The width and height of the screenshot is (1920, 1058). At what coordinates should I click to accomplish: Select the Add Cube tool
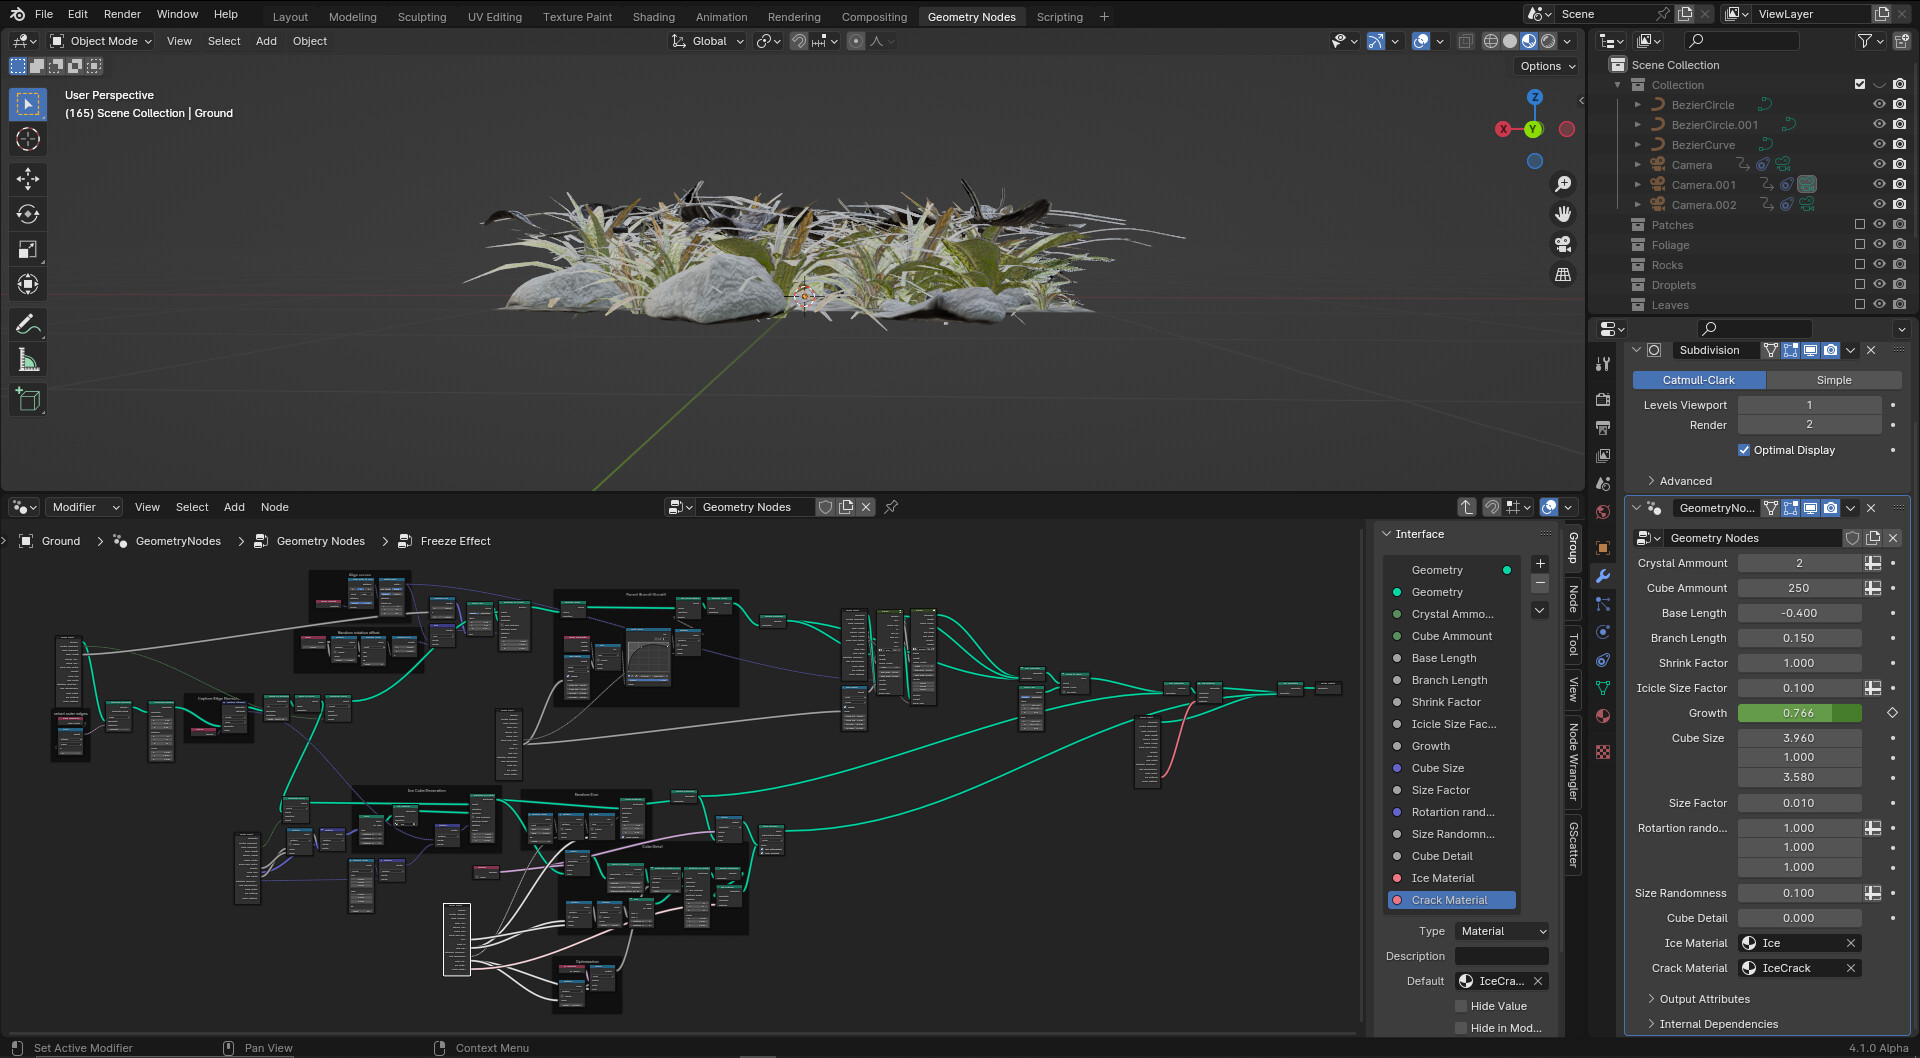tap(27, 399)
